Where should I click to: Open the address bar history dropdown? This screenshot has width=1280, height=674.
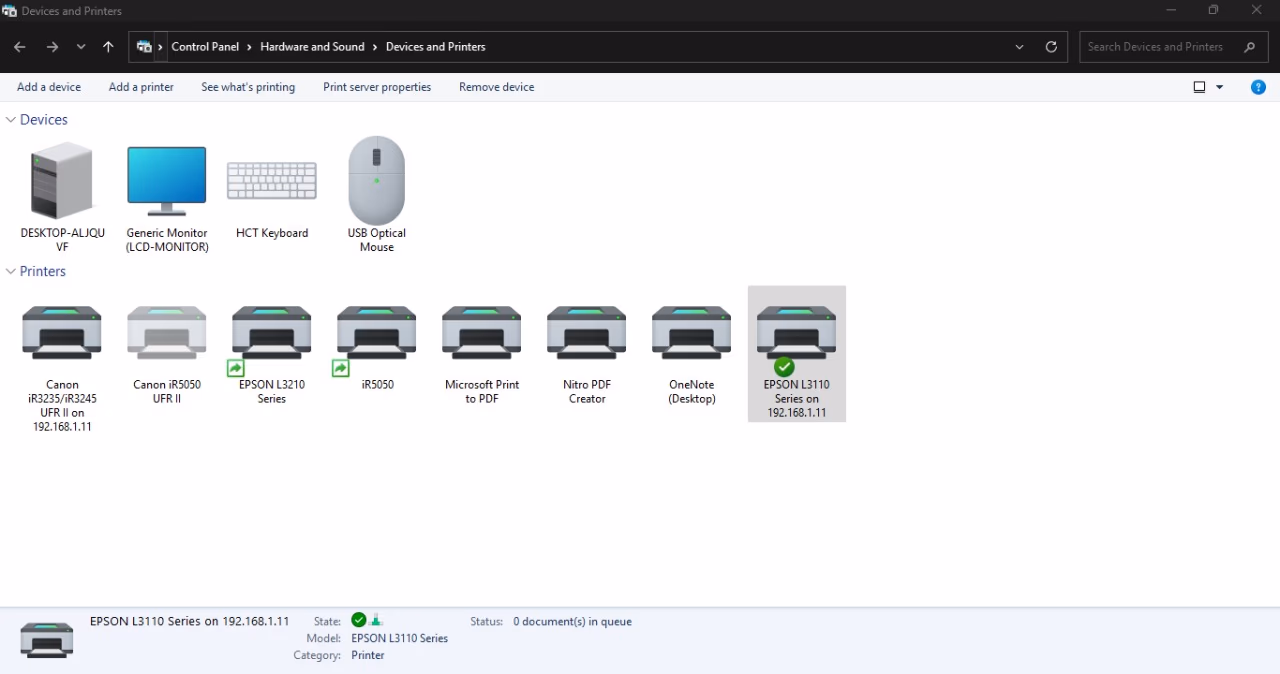click(1019, 47)
